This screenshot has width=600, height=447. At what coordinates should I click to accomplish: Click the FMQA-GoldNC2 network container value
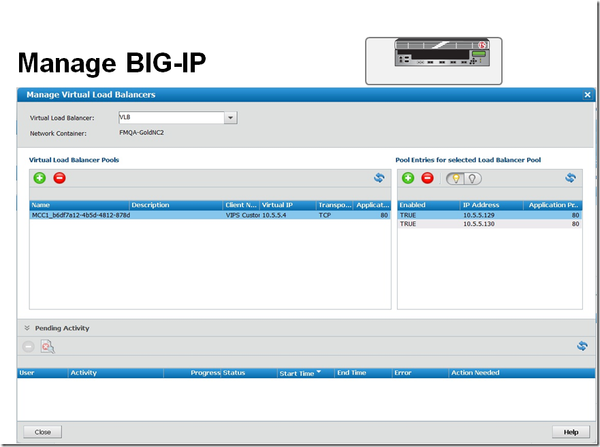(142, 133)
